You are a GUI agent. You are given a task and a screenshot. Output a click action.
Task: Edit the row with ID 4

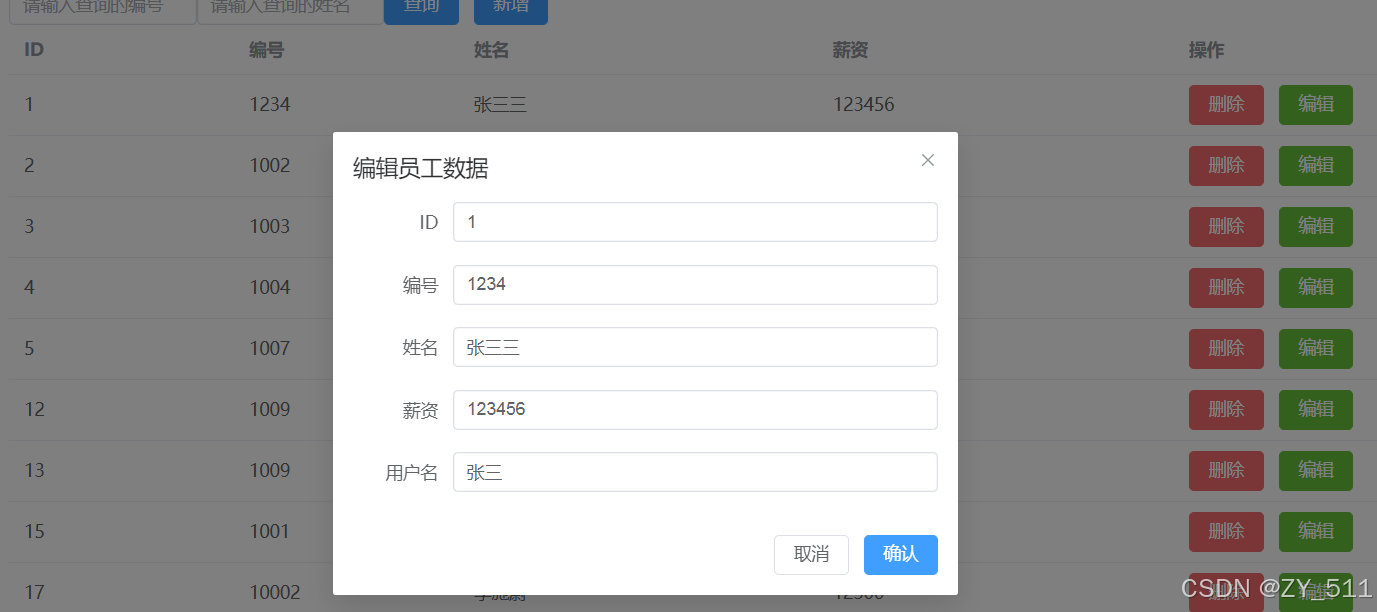[x=1316, y=288]
